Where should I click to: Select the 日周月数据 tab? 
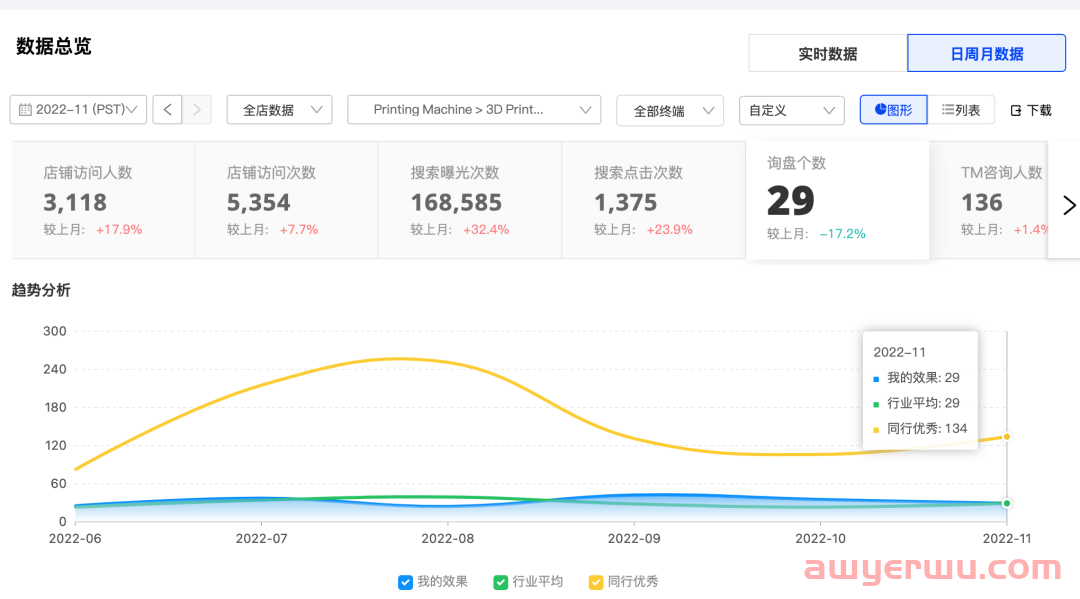pyautogui.click(x=986, y=54)
